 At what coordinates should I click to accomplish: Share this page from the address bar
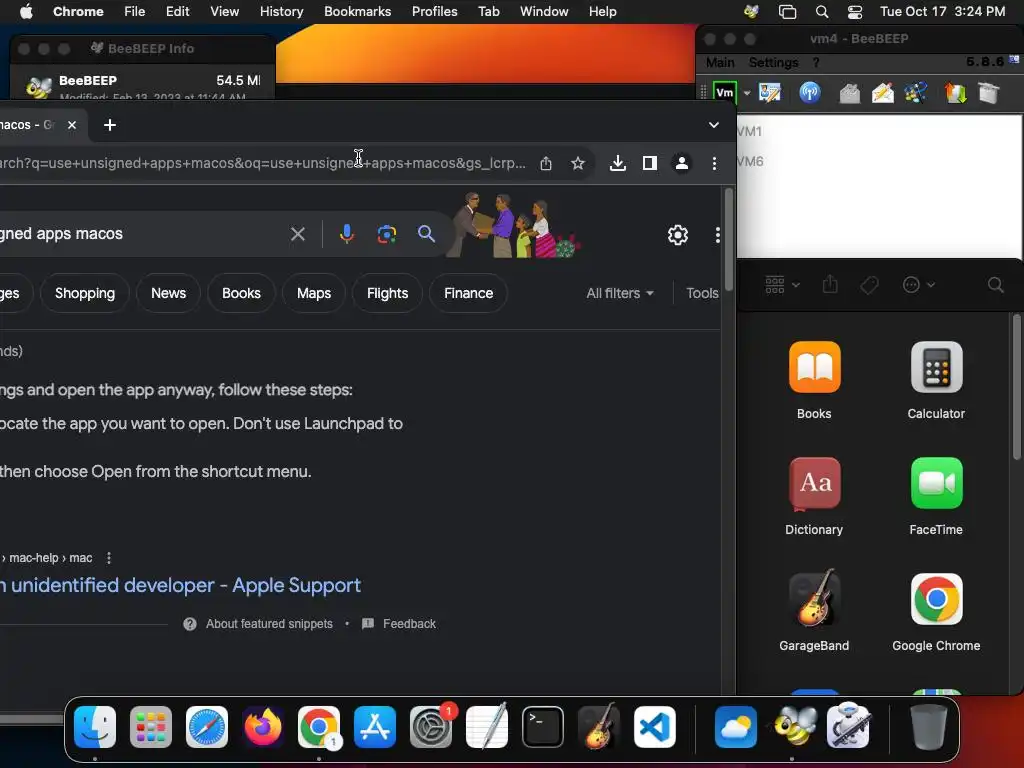[x=546, y=163]
